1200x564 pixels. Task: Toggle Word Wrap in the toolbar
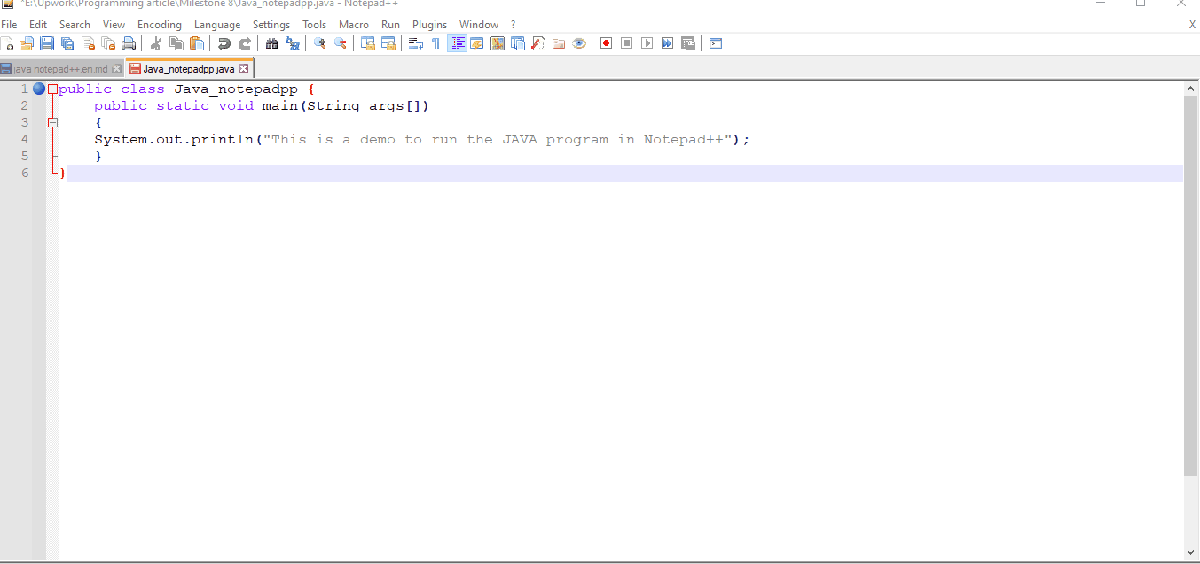tap(416, 43)
